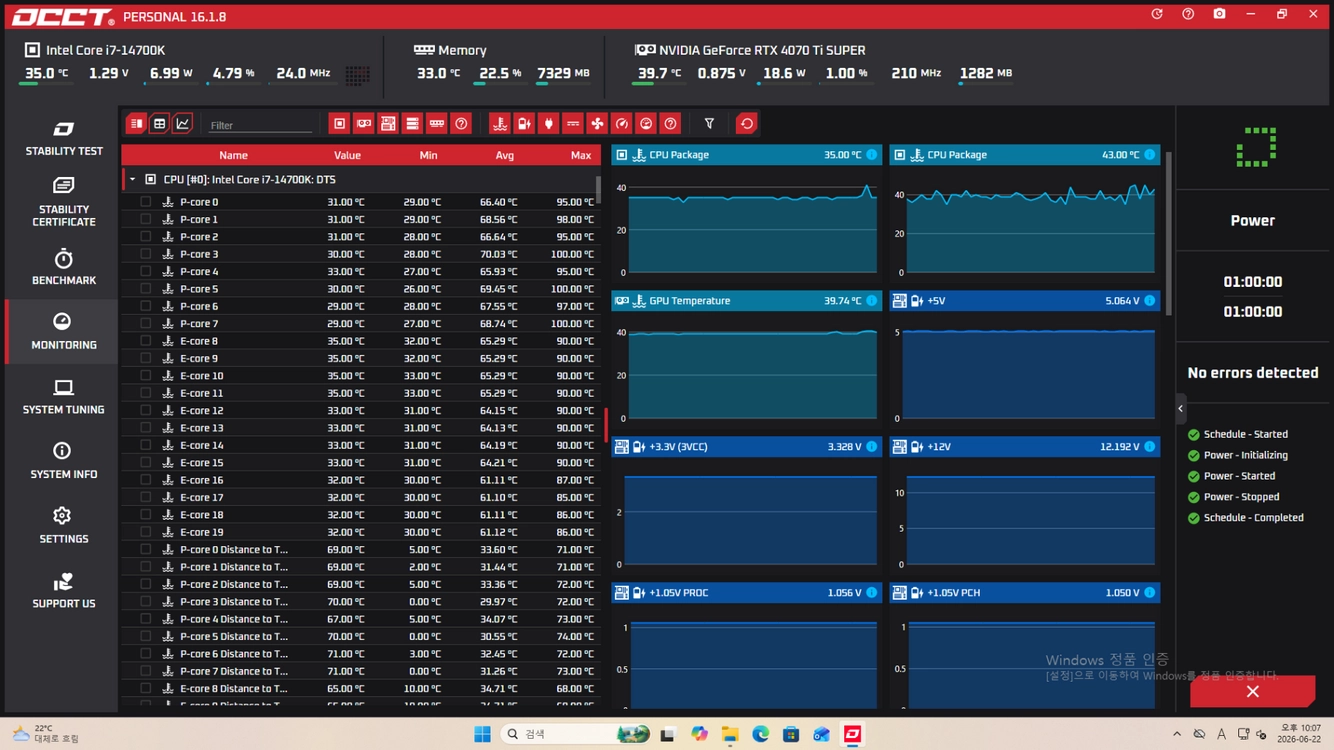Sort the table by the Name column

click(x=233, y=155)
